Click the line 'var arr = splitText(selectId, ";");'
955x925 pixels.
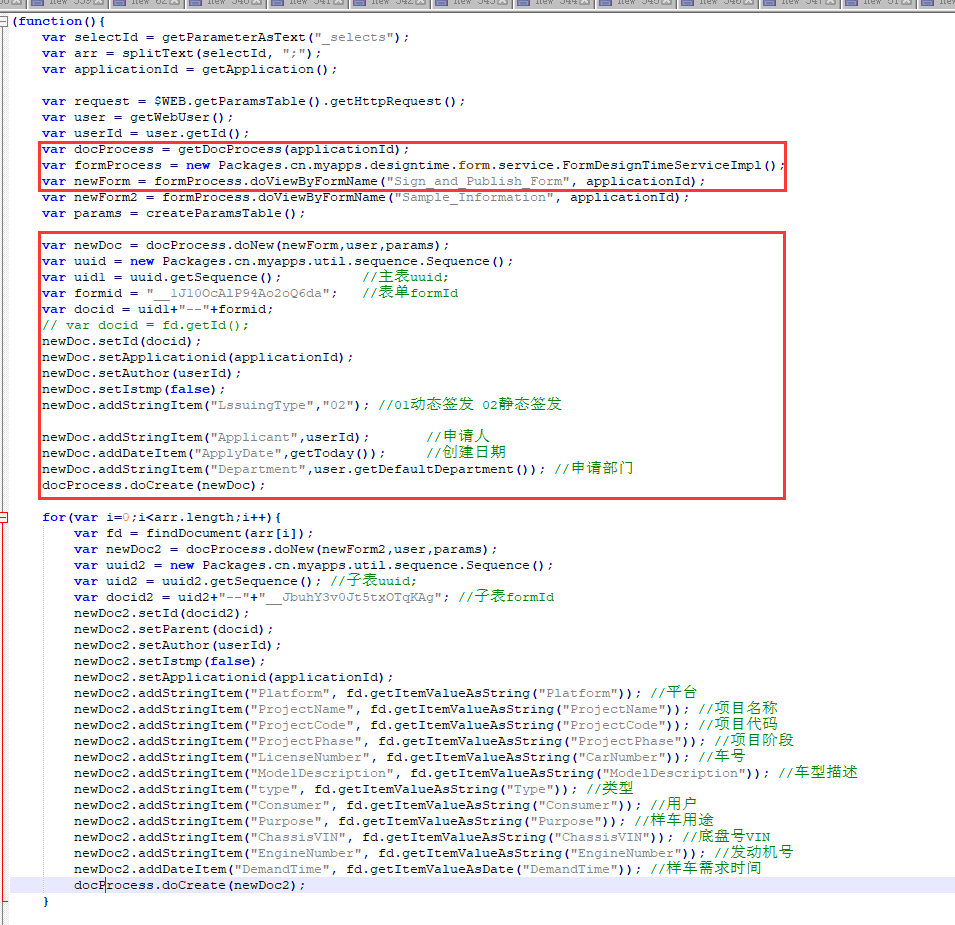pyautogui.click(x=181, y=54)
